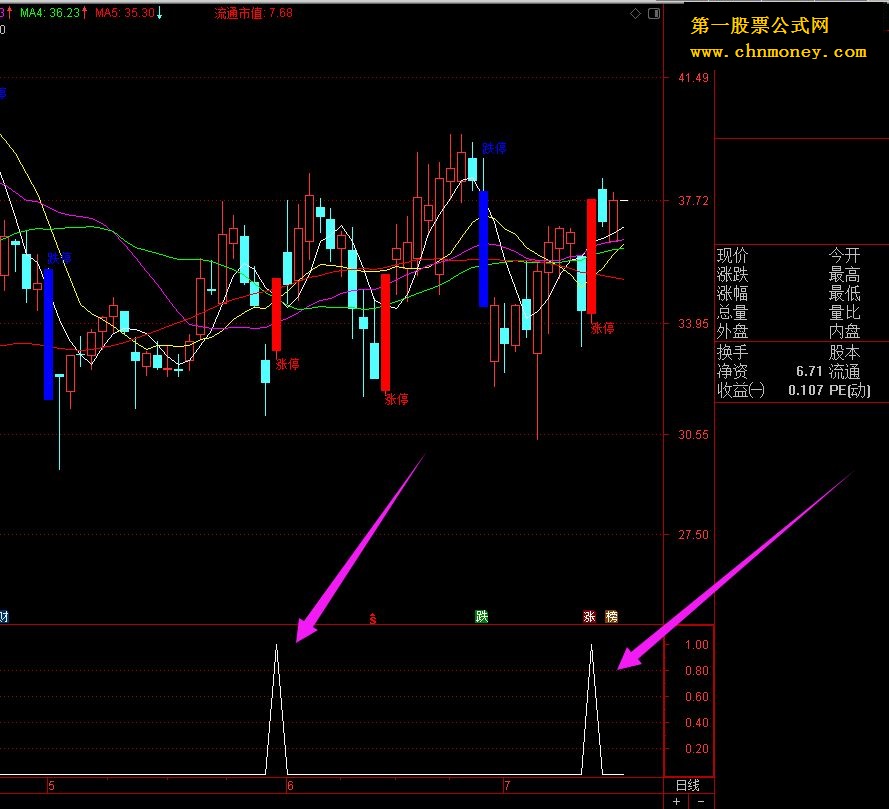
Task: Click the 涨幅 field label
Action: (733, 294)
